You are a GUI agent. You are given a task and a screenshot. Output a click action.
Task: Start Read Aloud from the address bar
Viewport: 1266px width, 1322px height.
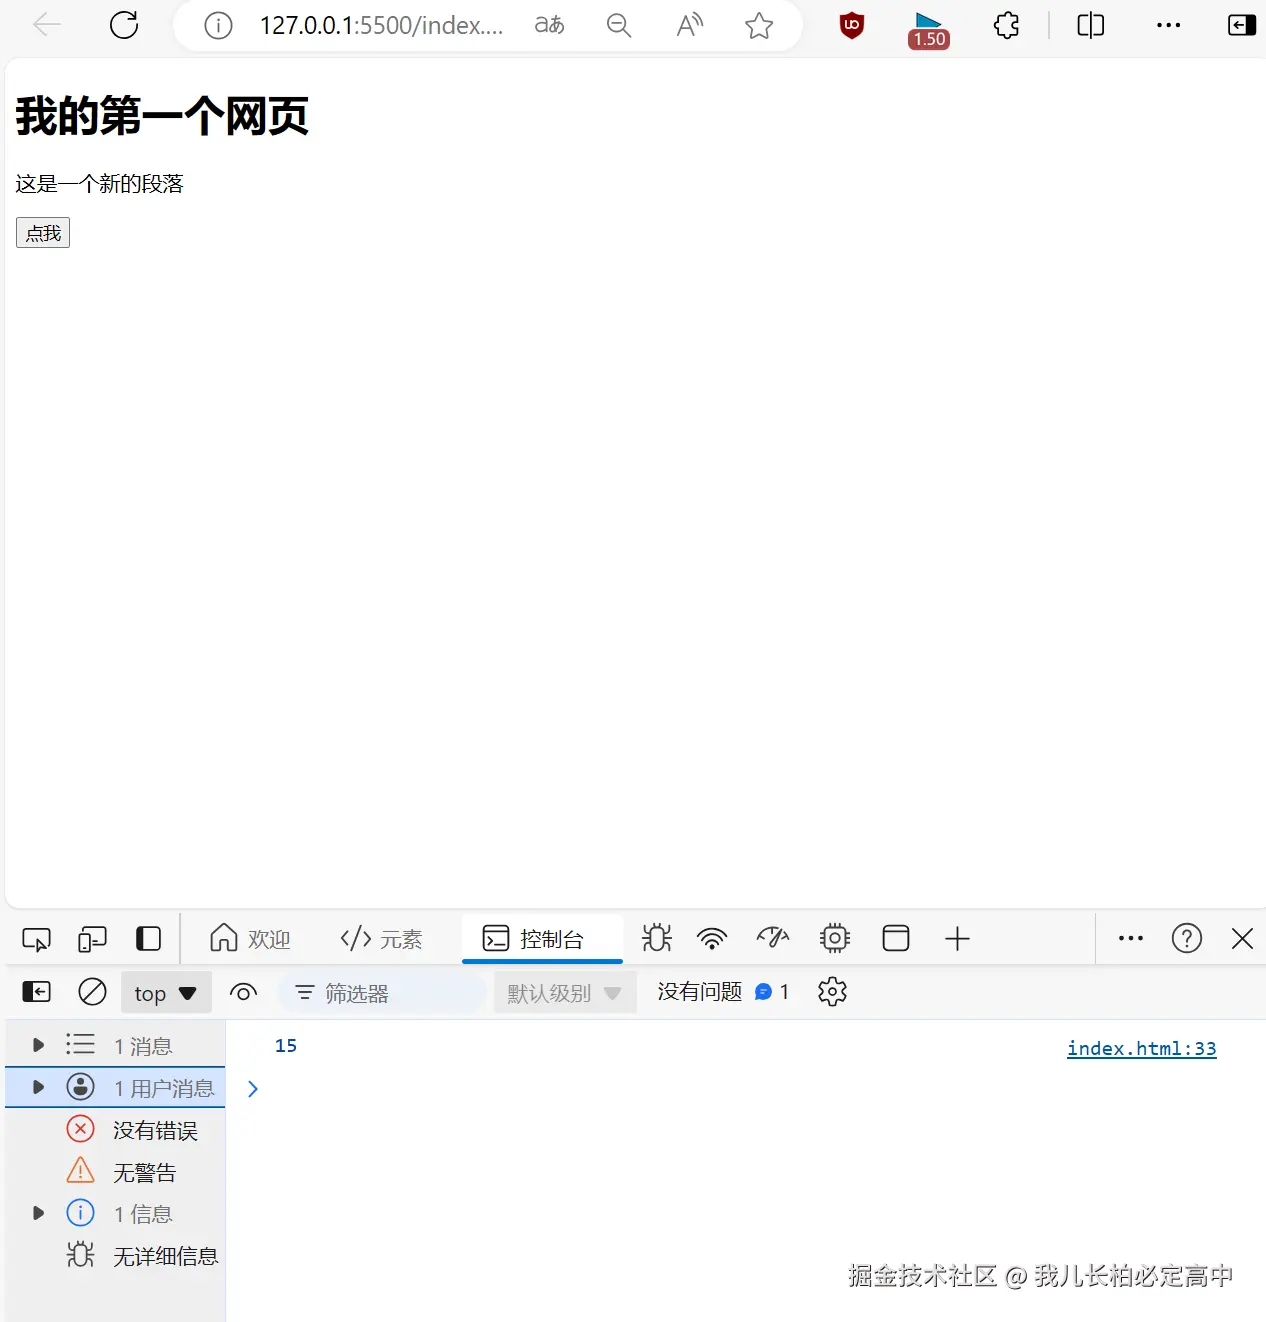click(689, 25)
